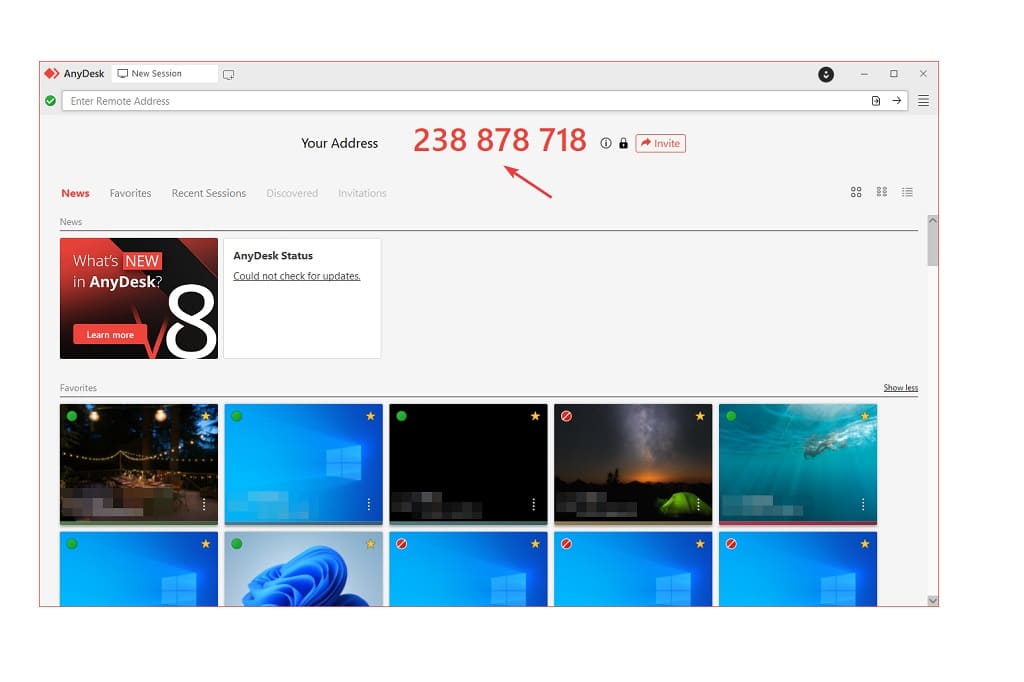
Task: Open the Milky Way tent favorite
Action: [x=633, y=464]
